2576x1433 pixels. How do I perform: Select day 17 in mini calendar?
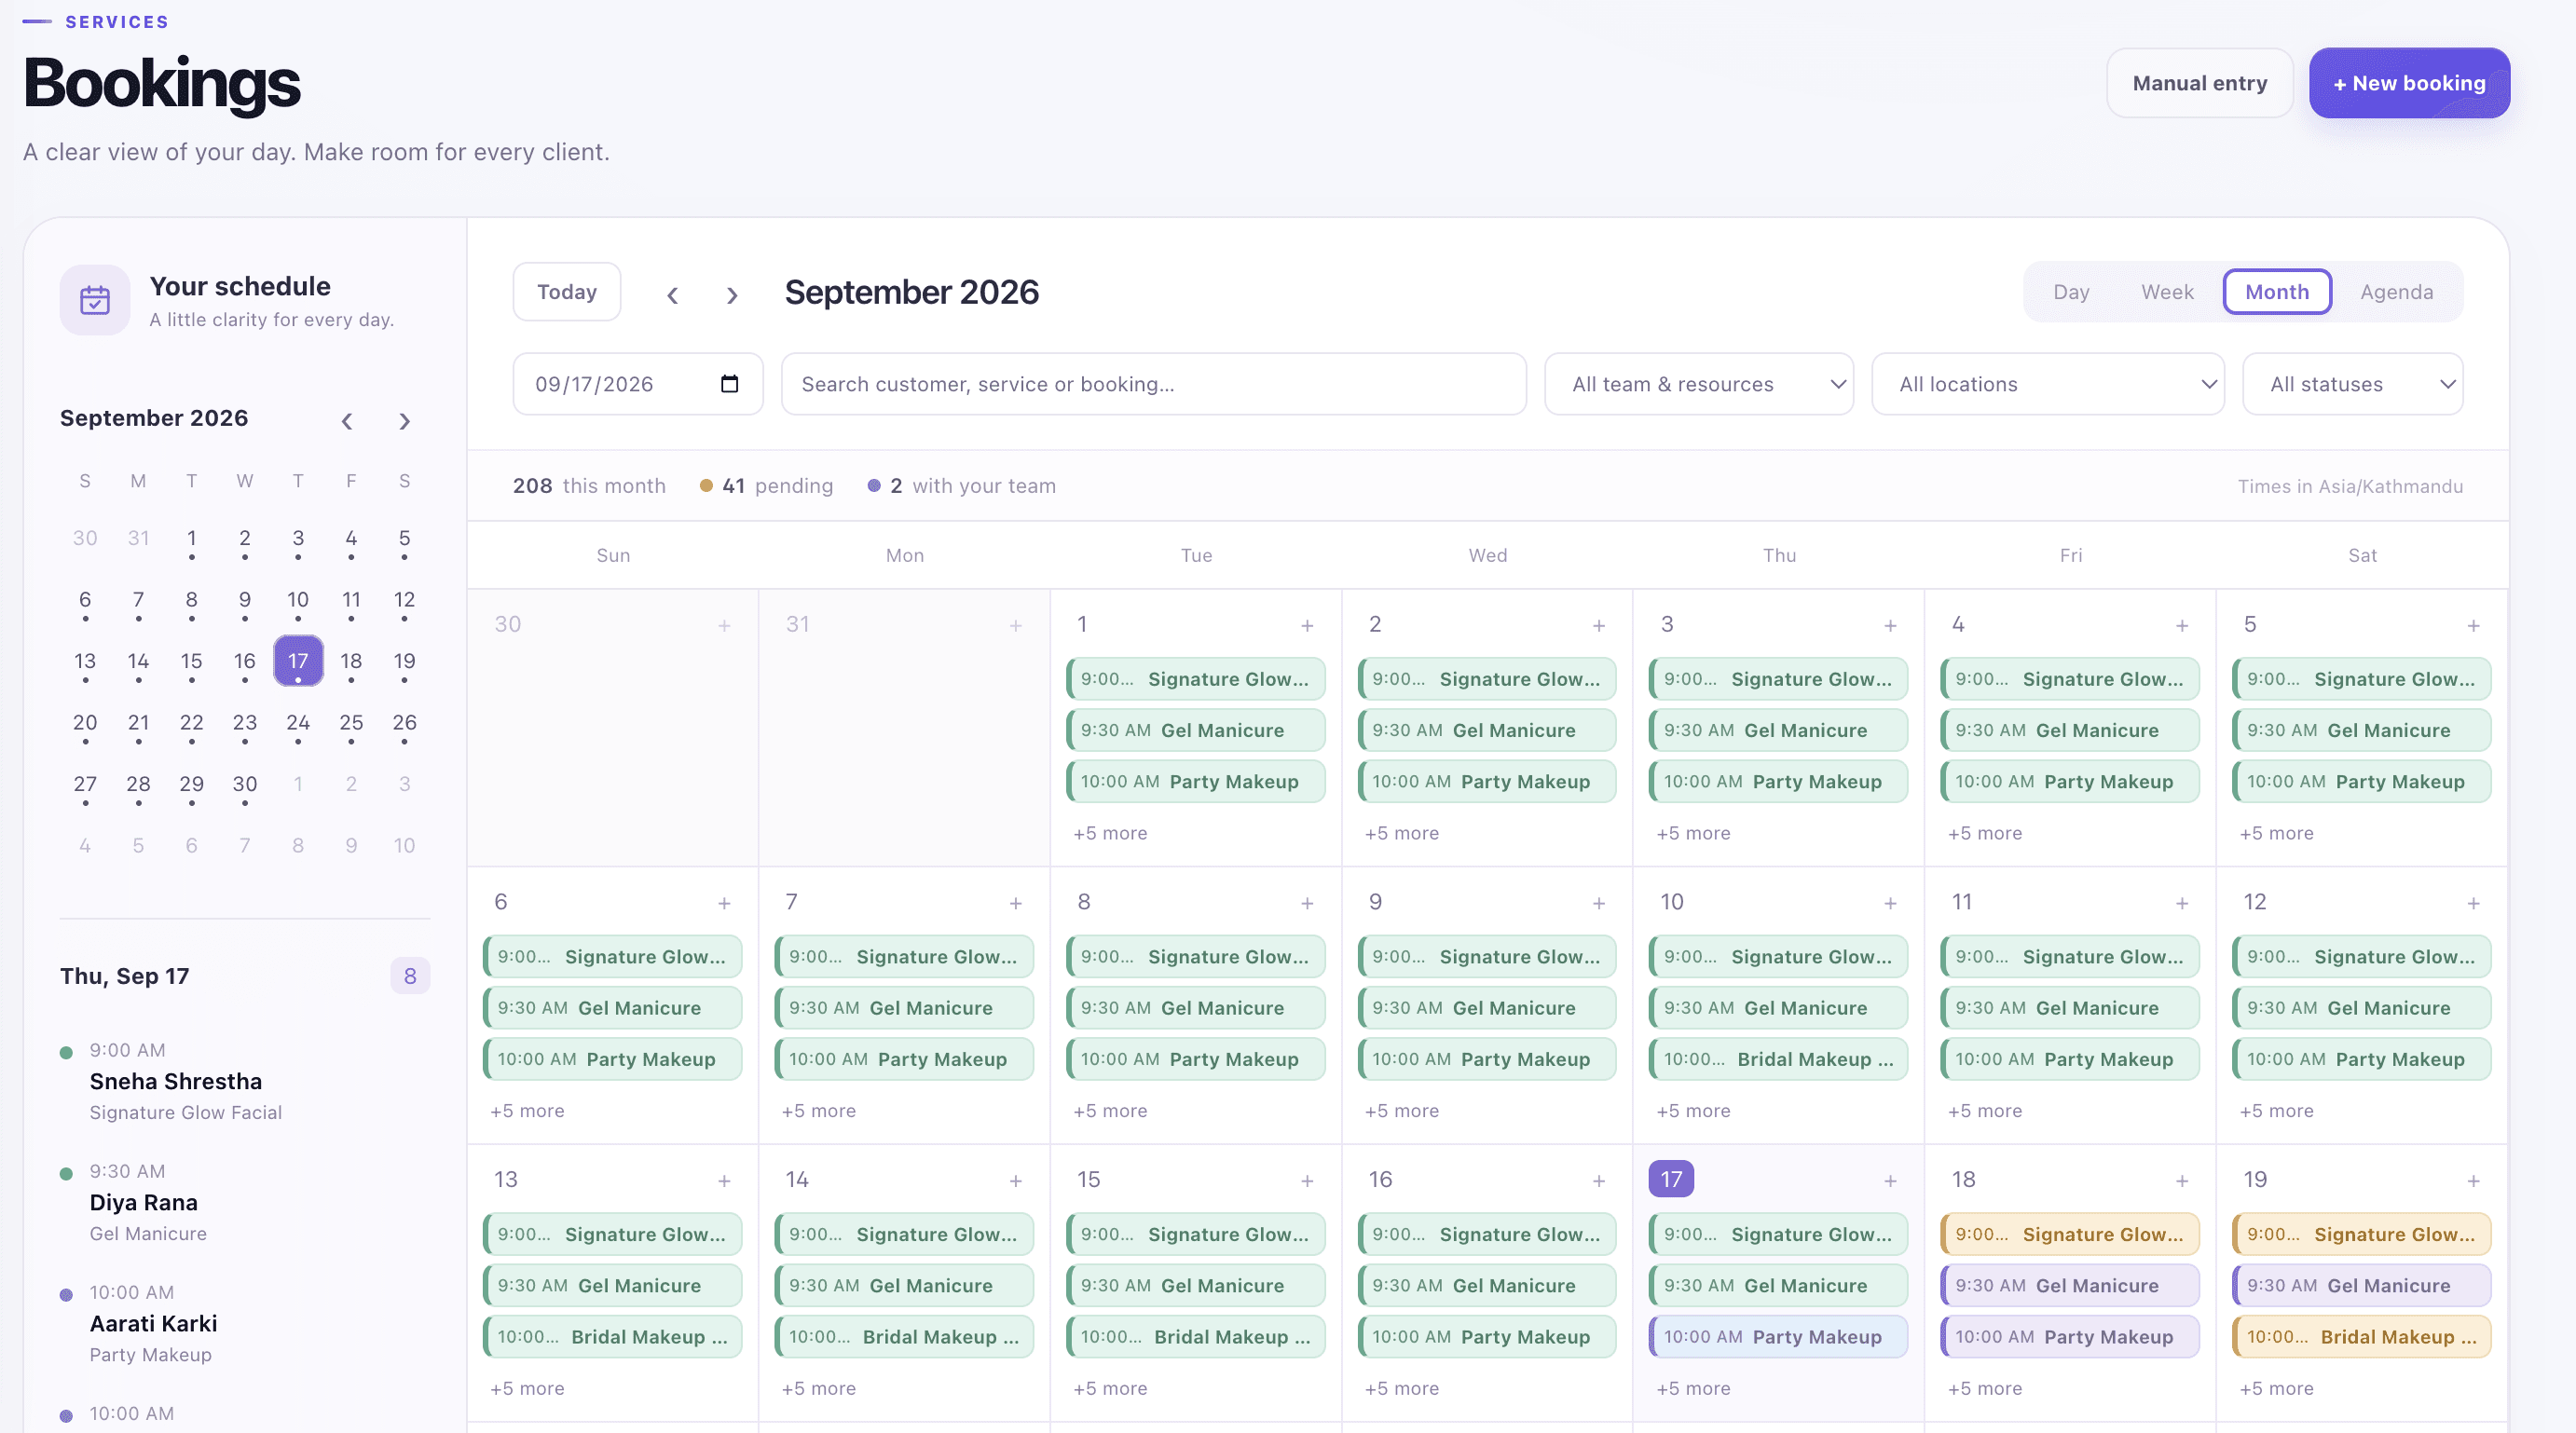298,661
